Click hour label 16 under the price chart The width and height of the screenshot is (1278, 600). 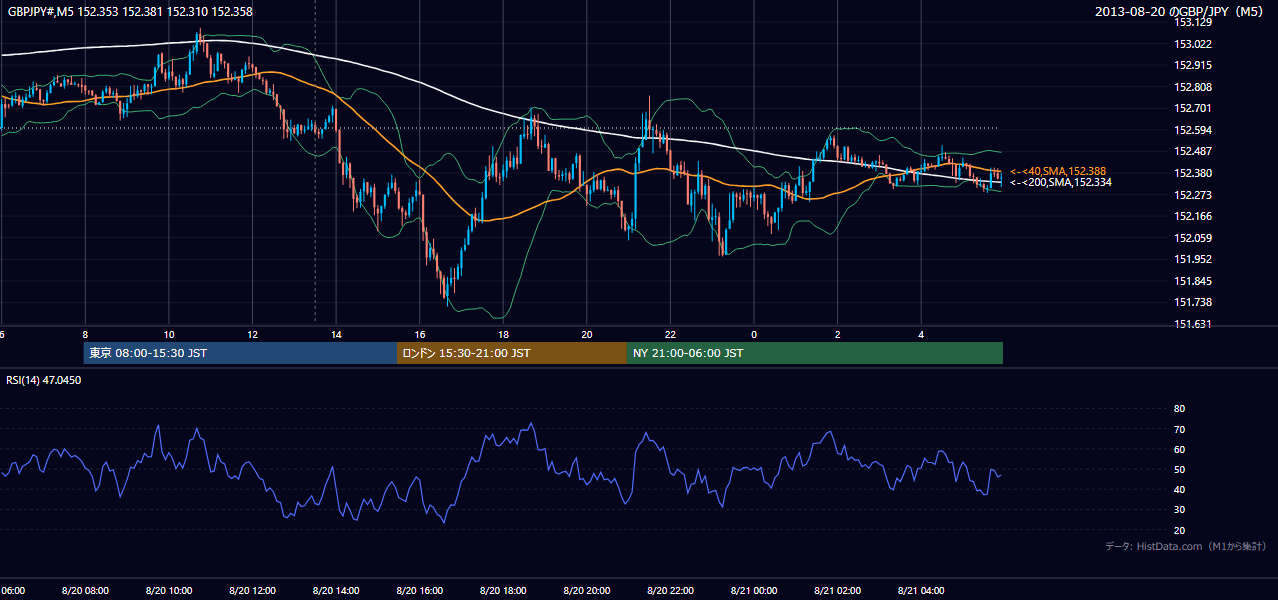pyautogui.click(x=420, y=335)
